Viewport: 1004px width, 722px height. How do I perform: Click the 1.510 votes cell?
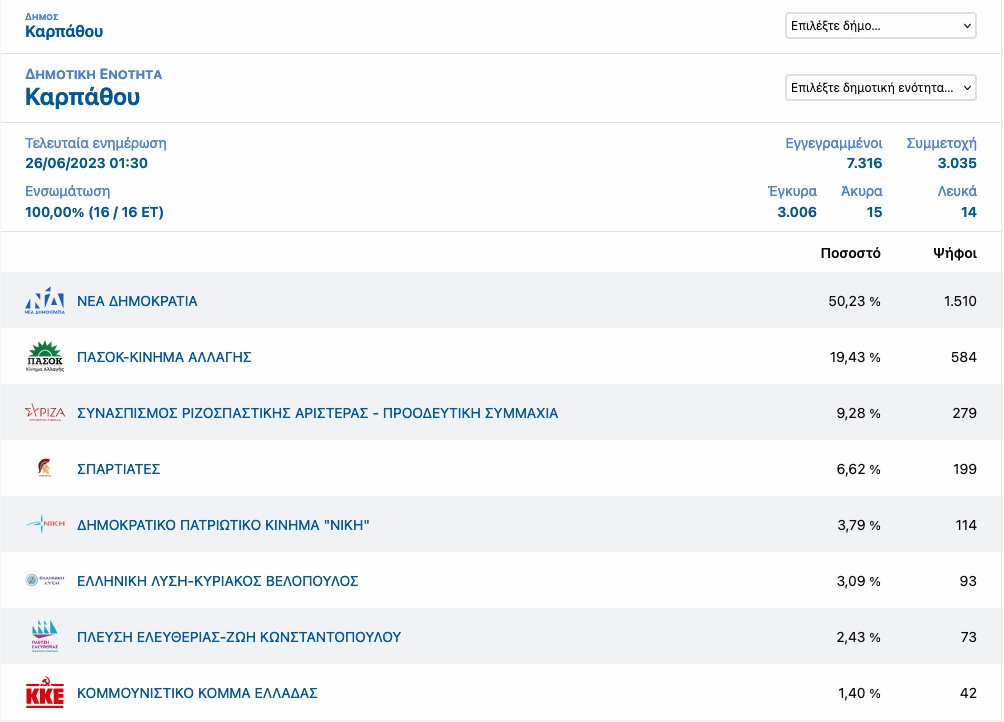point(960,301)
